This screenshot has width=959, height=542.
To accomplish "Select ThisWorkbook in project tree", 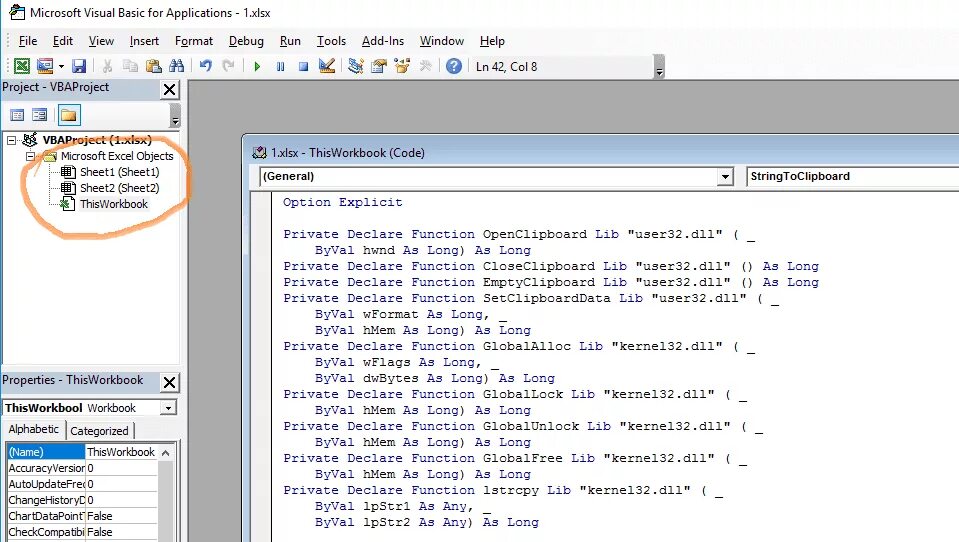I will (114, 204).
